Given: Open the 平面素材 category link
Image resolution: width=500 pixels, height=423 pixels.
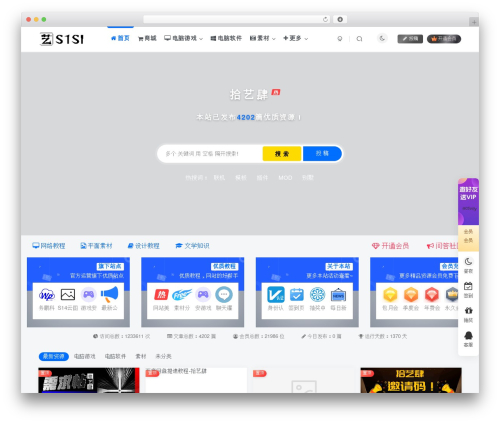Looking at the screenshot, I should 96,246.
